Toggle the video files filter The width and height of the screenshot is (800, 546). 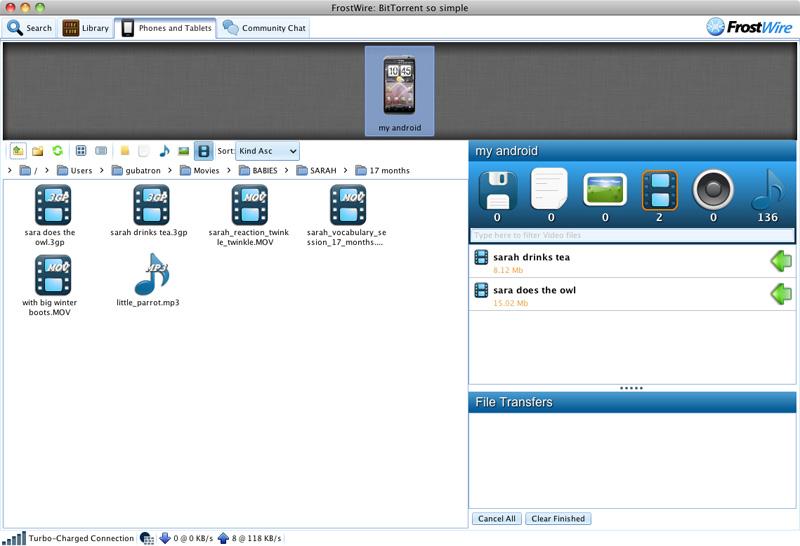(x=204, y=151)
